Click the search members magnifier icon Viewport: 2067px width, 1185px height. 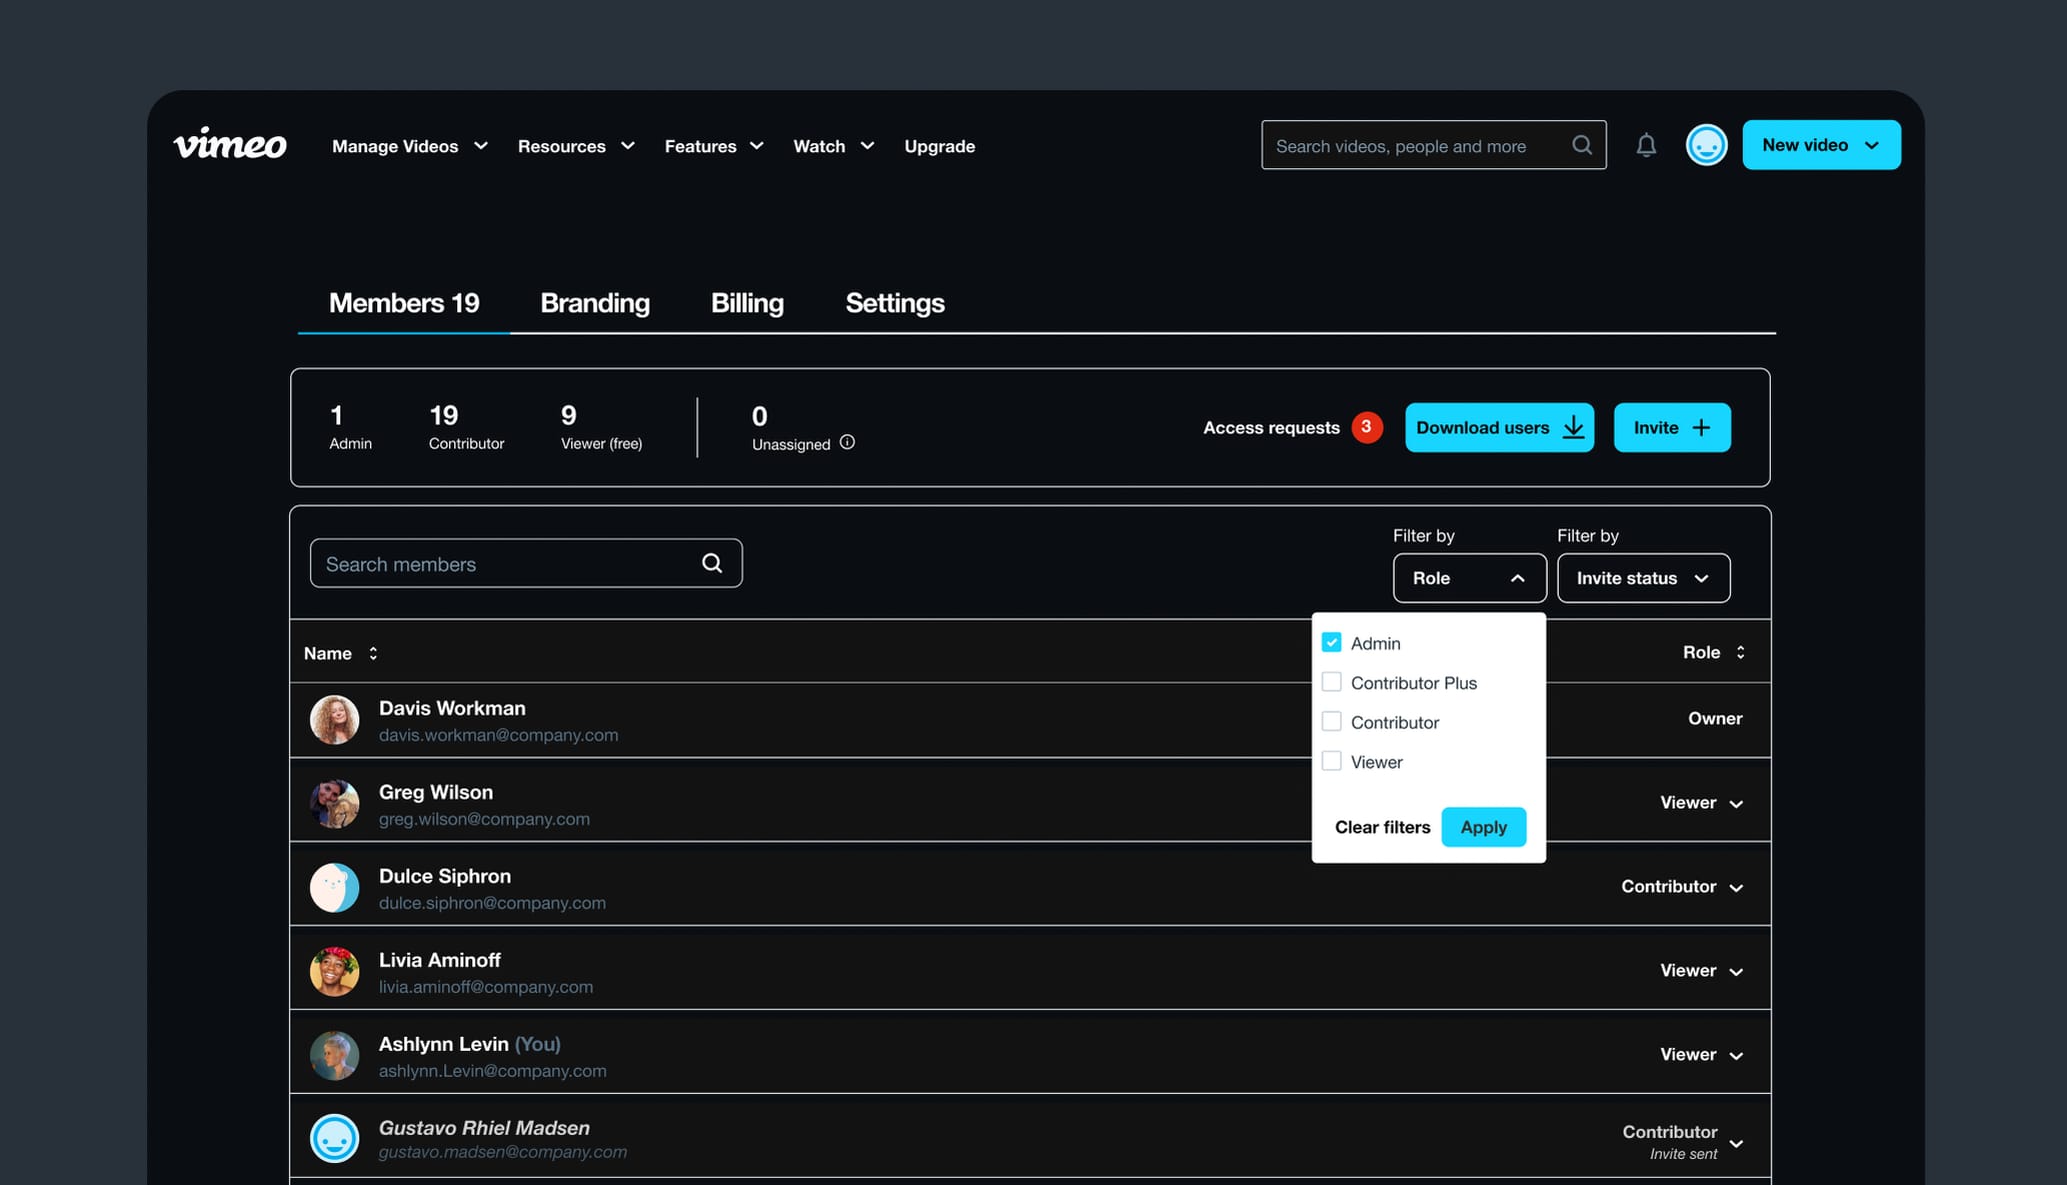712,563
